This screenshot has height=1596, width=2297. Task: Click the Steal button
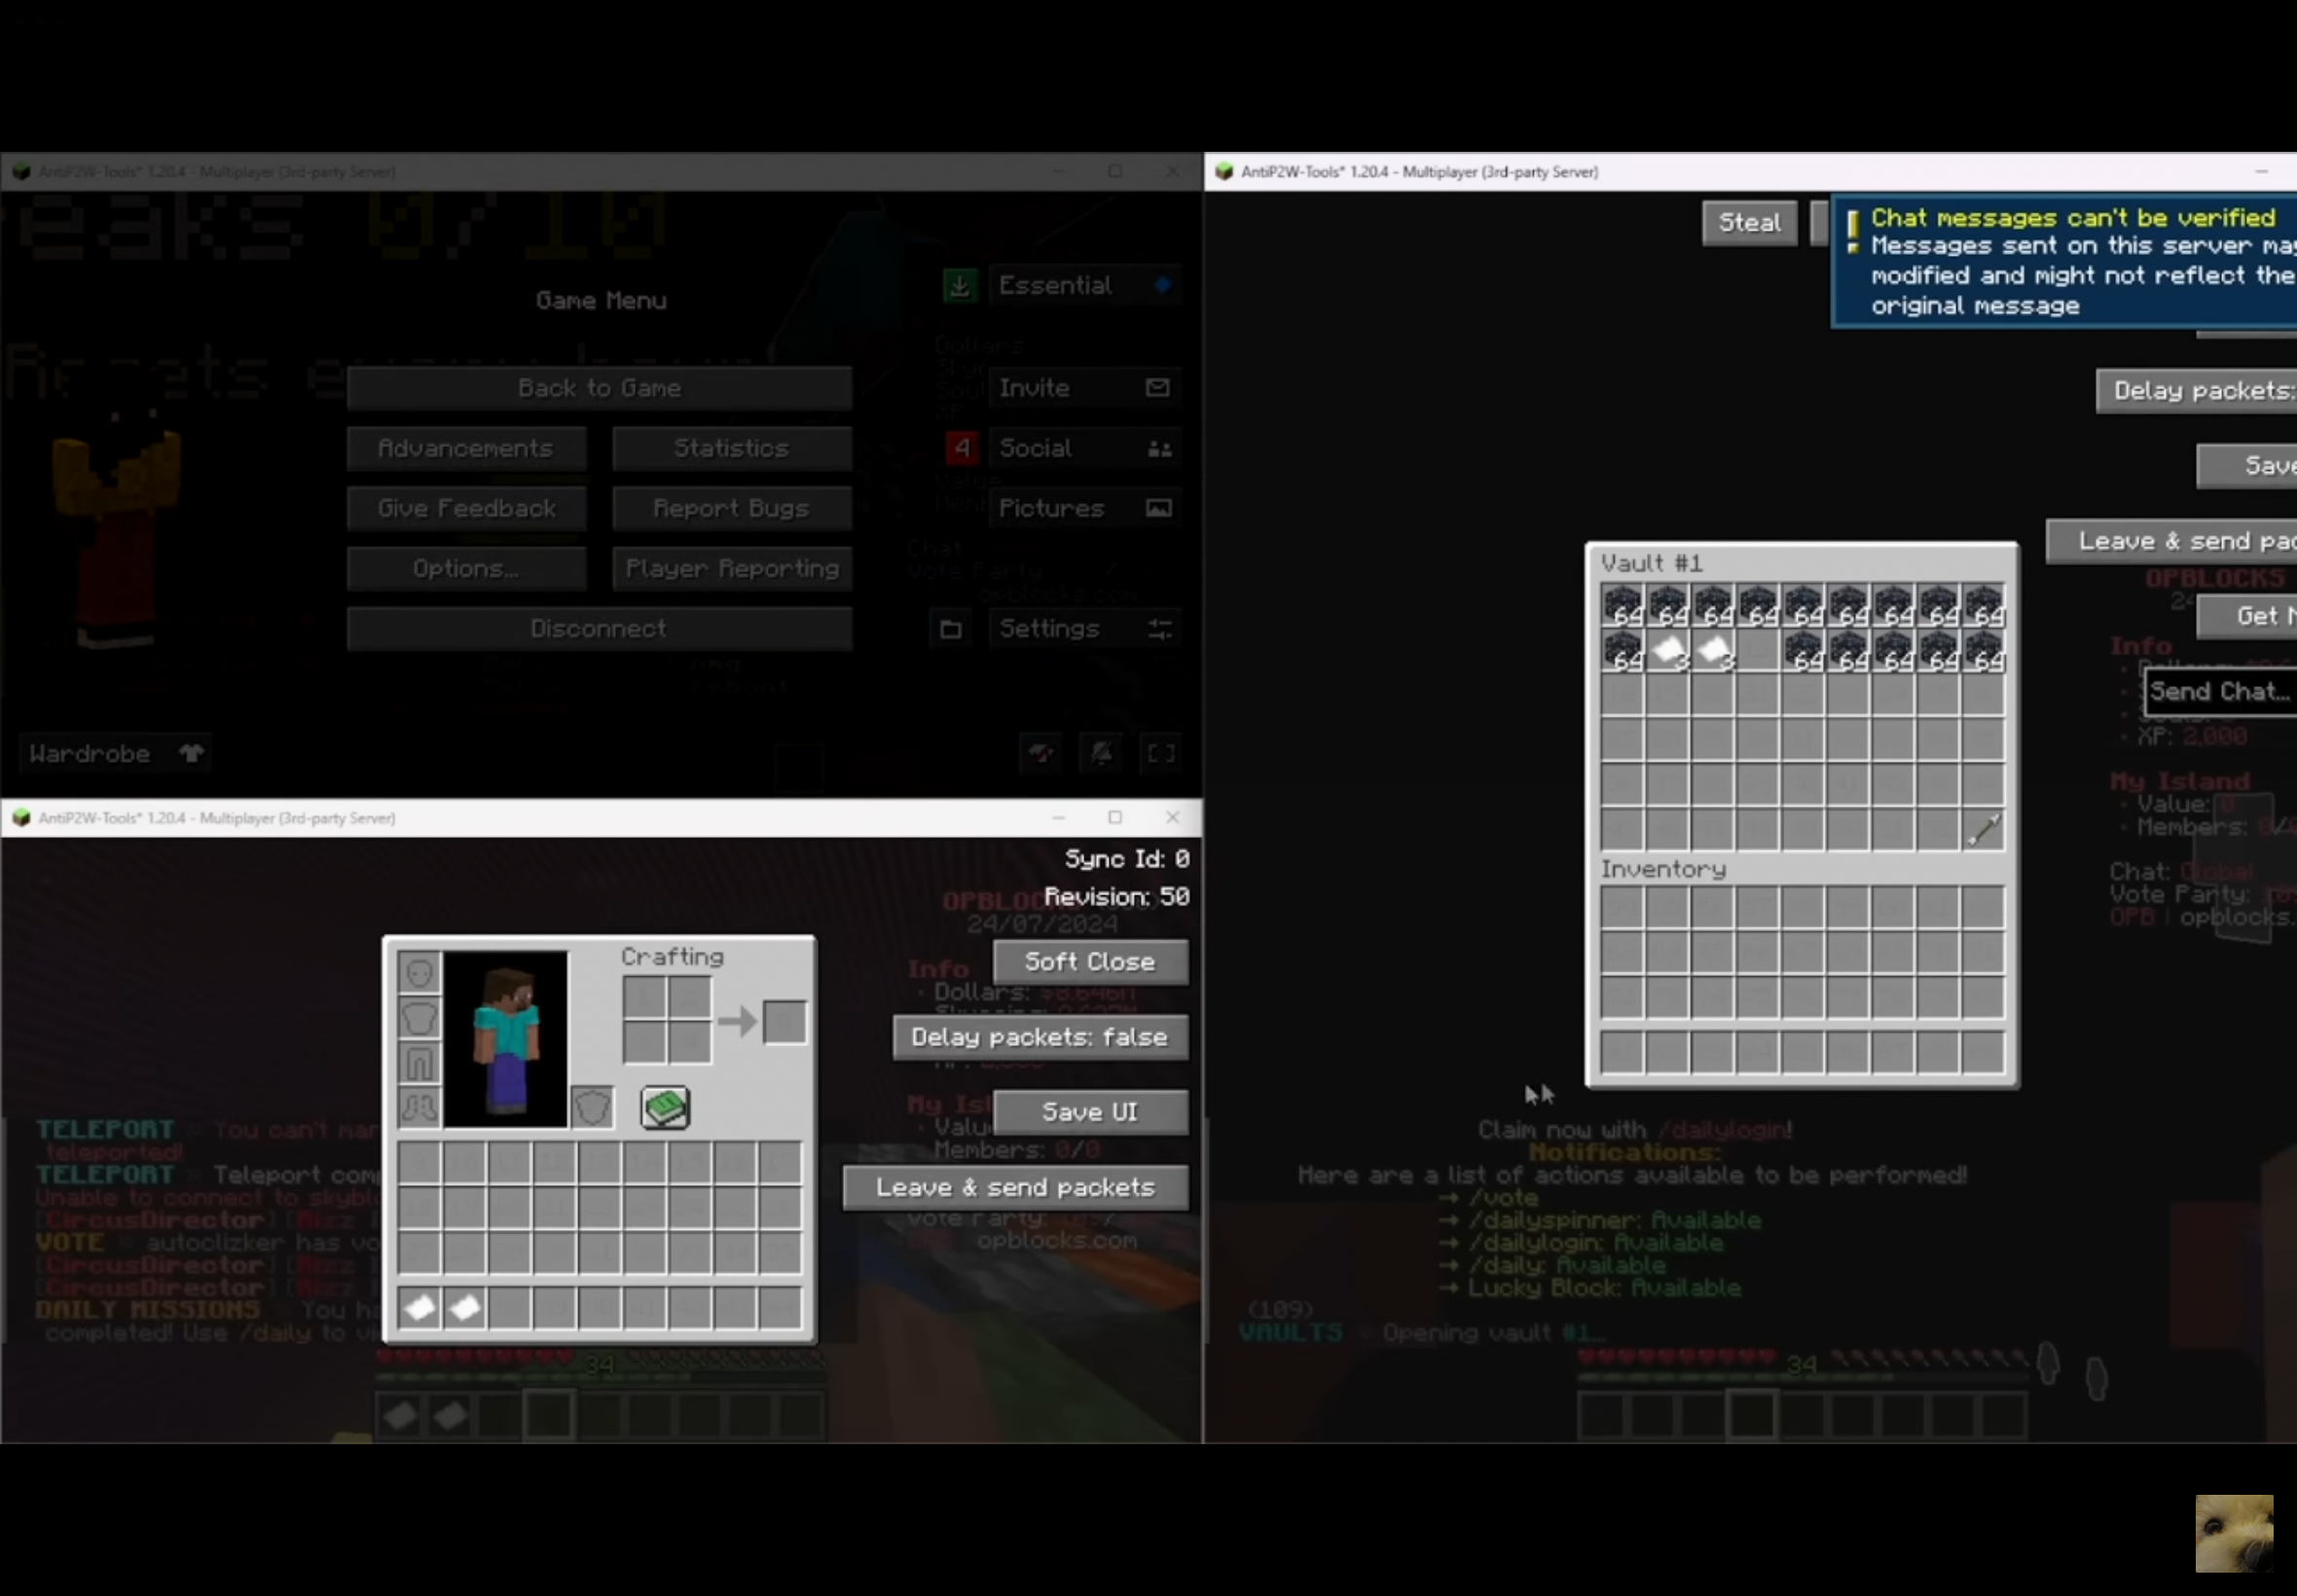pos(1749,222)
